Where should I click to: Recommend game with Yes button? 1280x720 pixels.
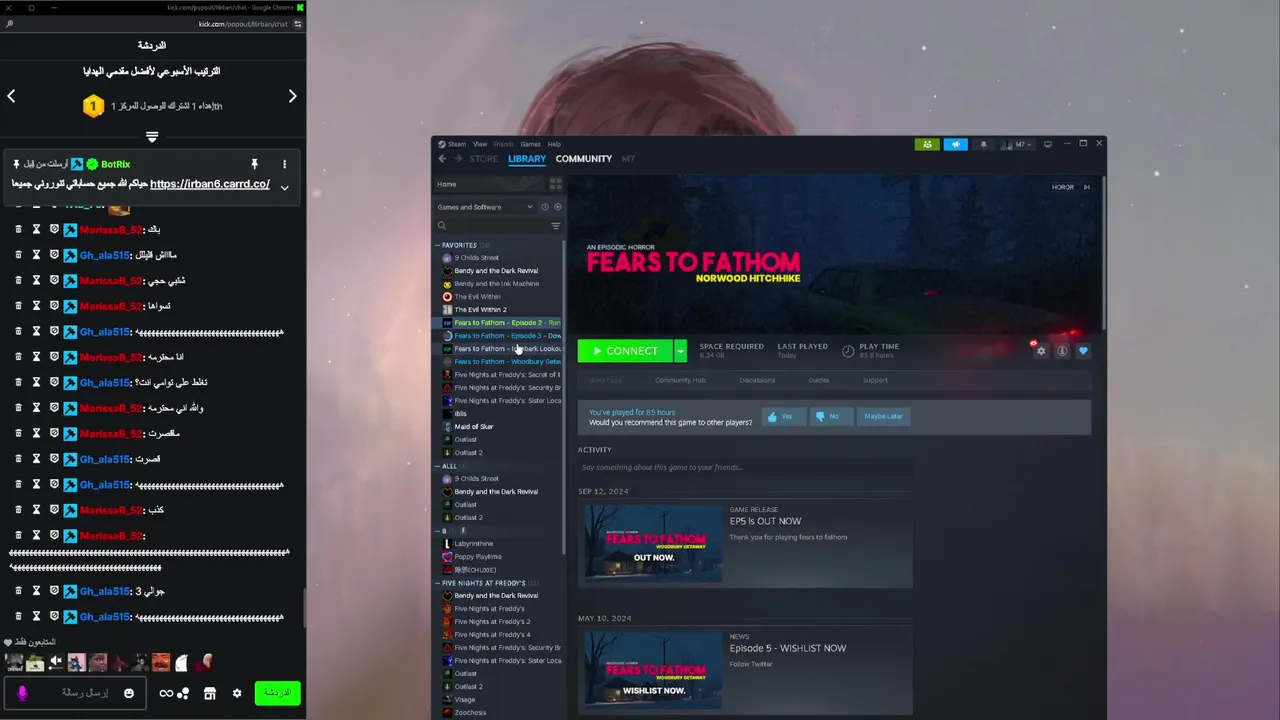click(x=783, y=416)
